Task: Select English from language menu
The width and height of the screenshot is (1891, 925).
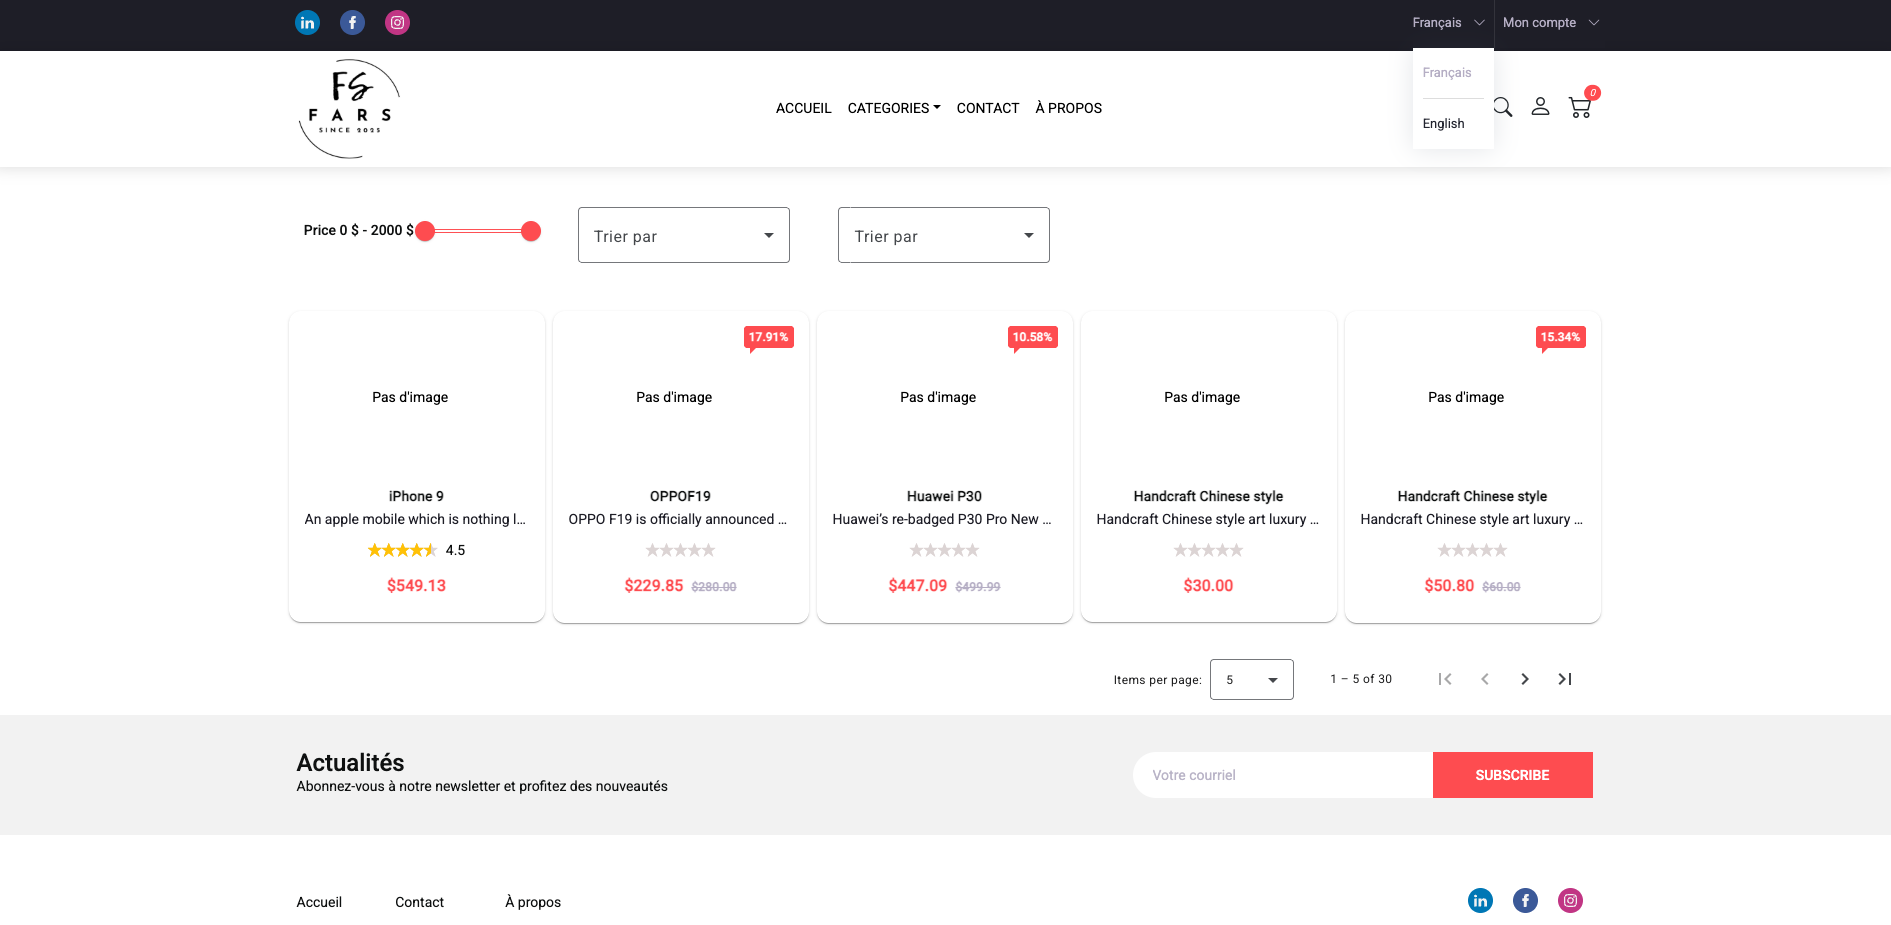Action: [x=1443, y=124]
